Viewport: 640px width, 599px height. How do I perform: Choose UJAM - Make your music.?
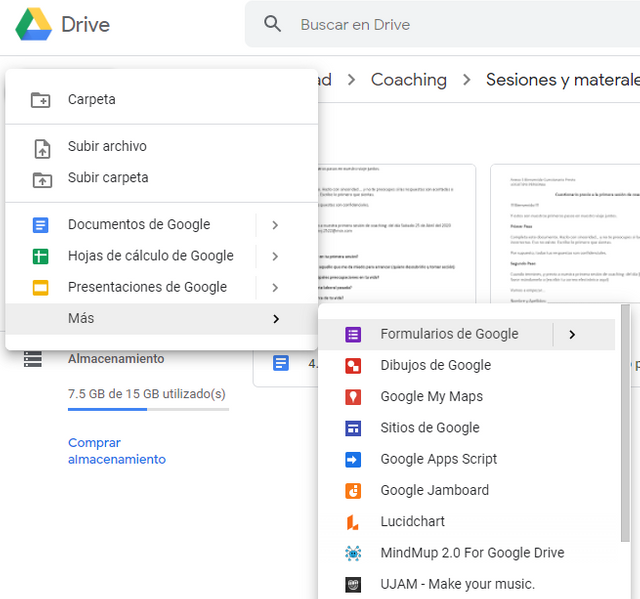(467, 584)
